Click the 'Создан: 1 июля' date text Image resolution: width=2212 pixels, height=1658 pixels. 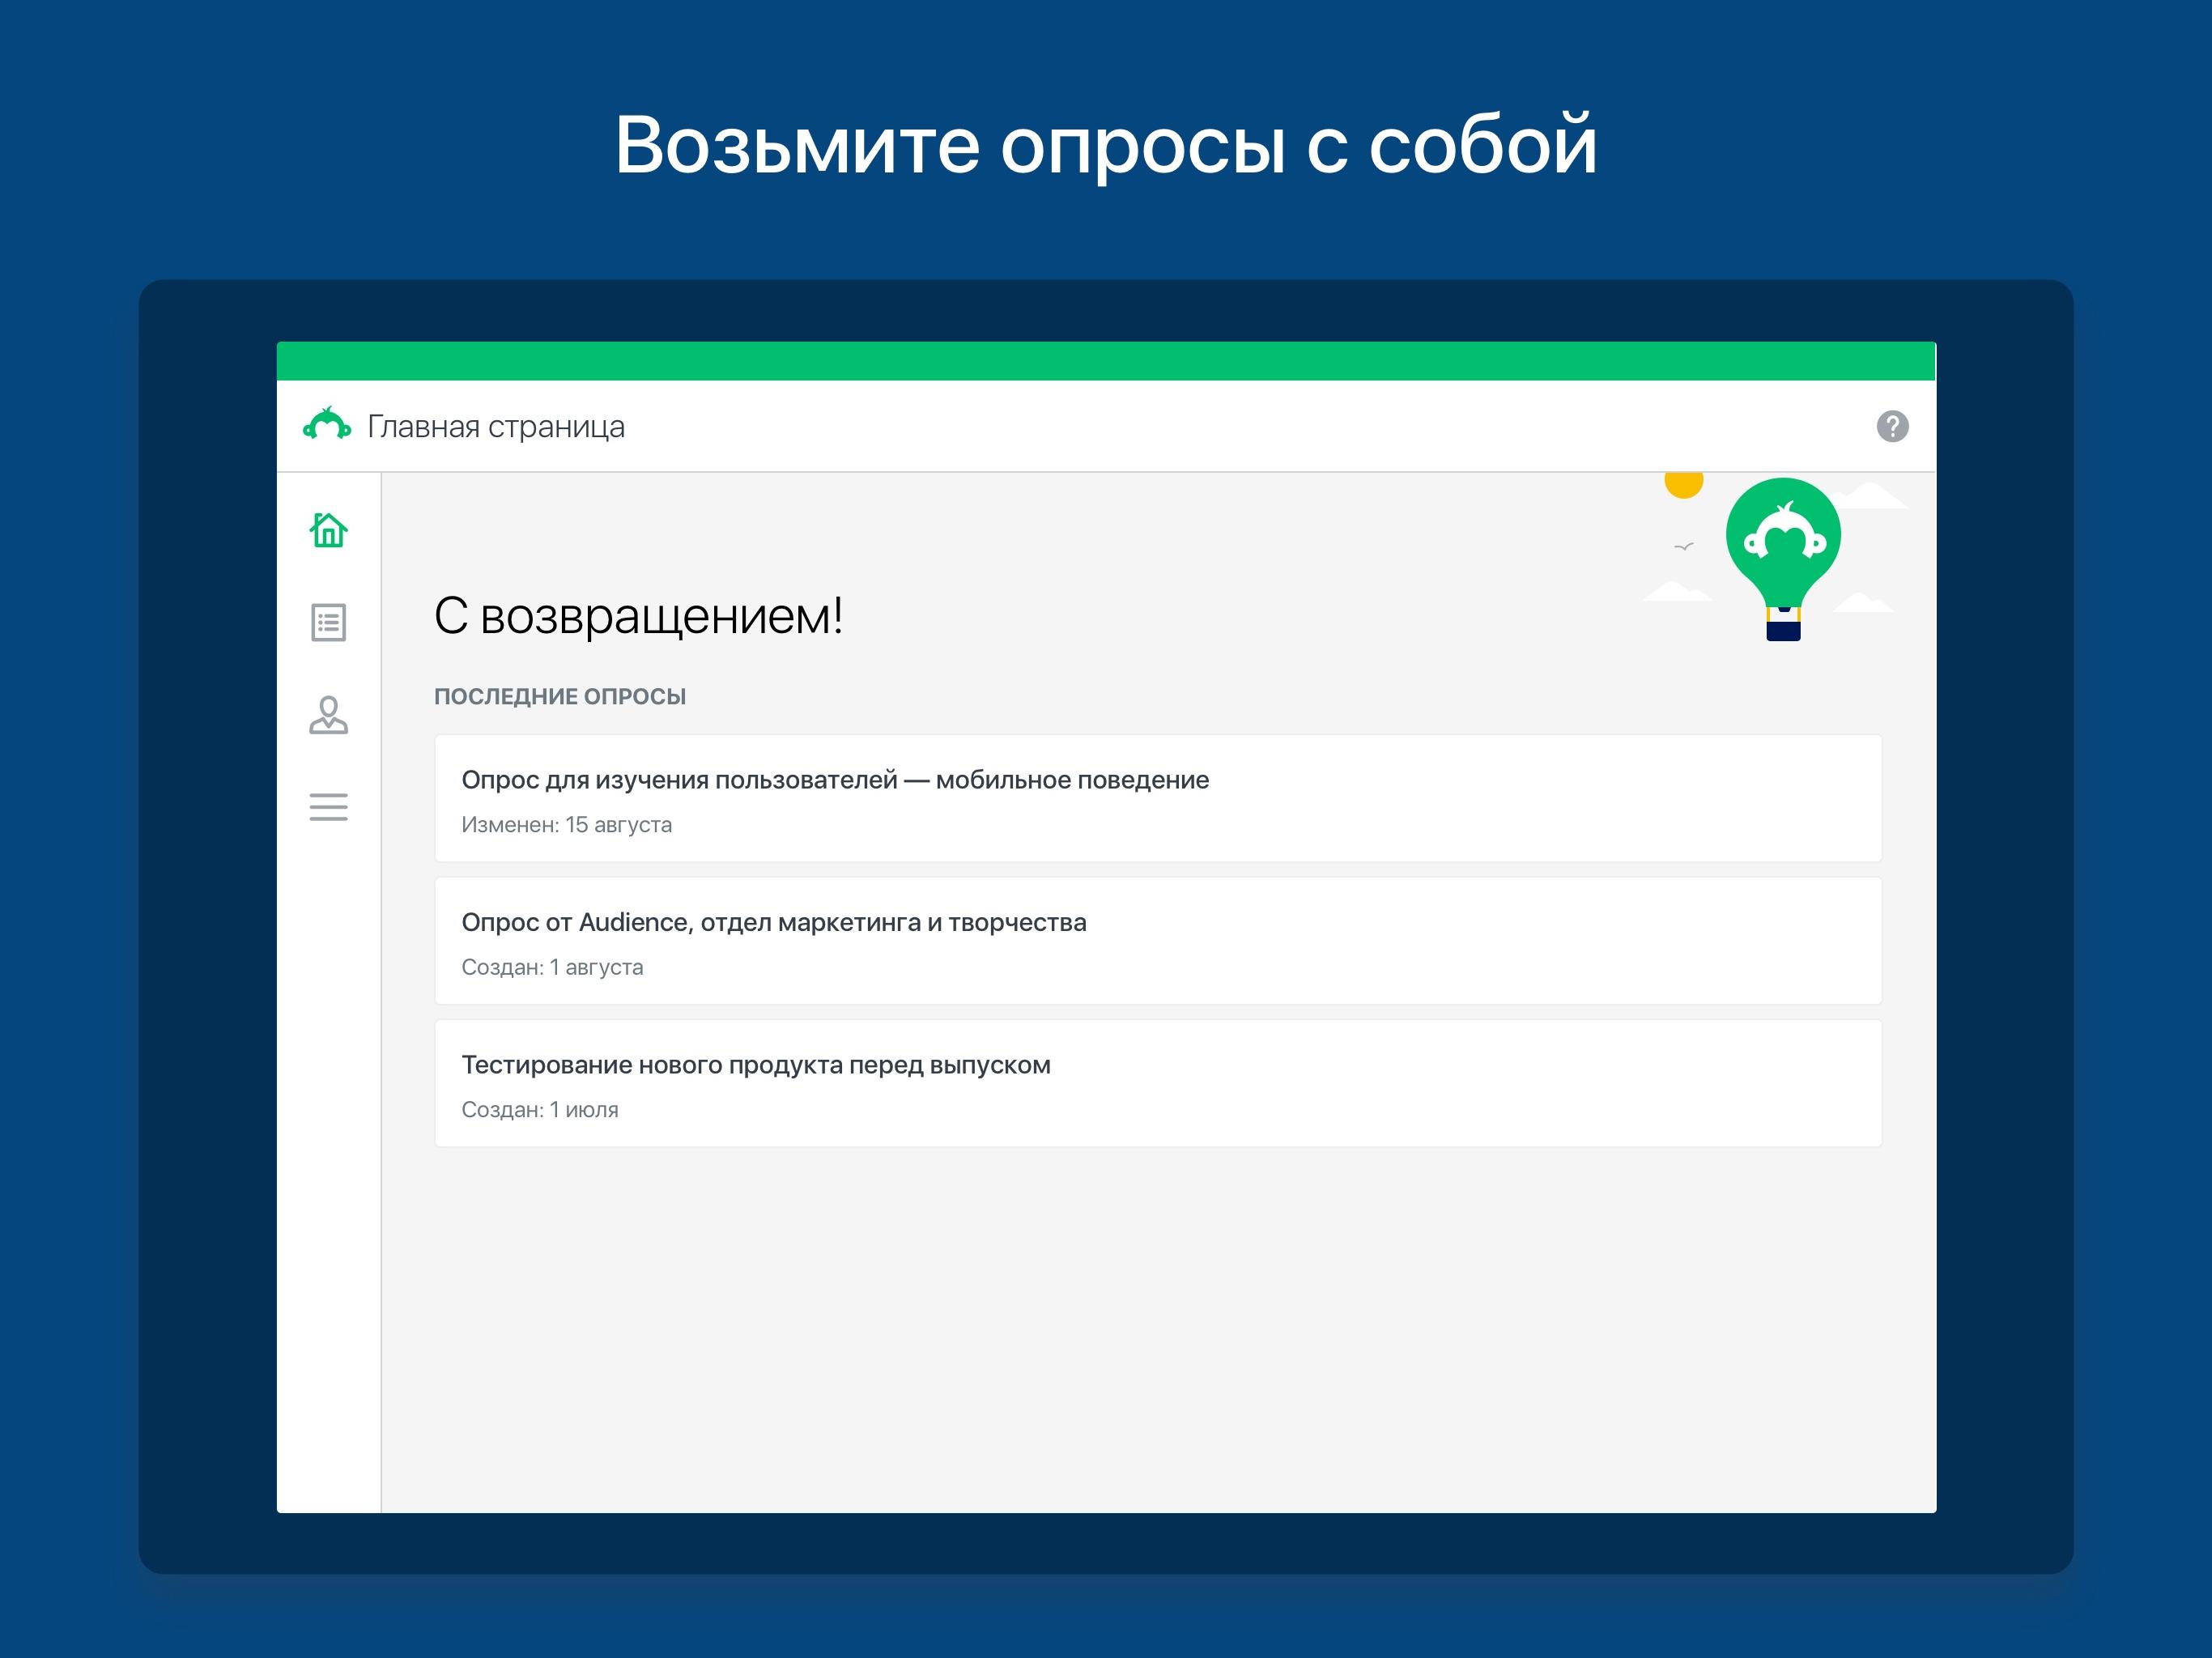click(x=540, y=1110)
